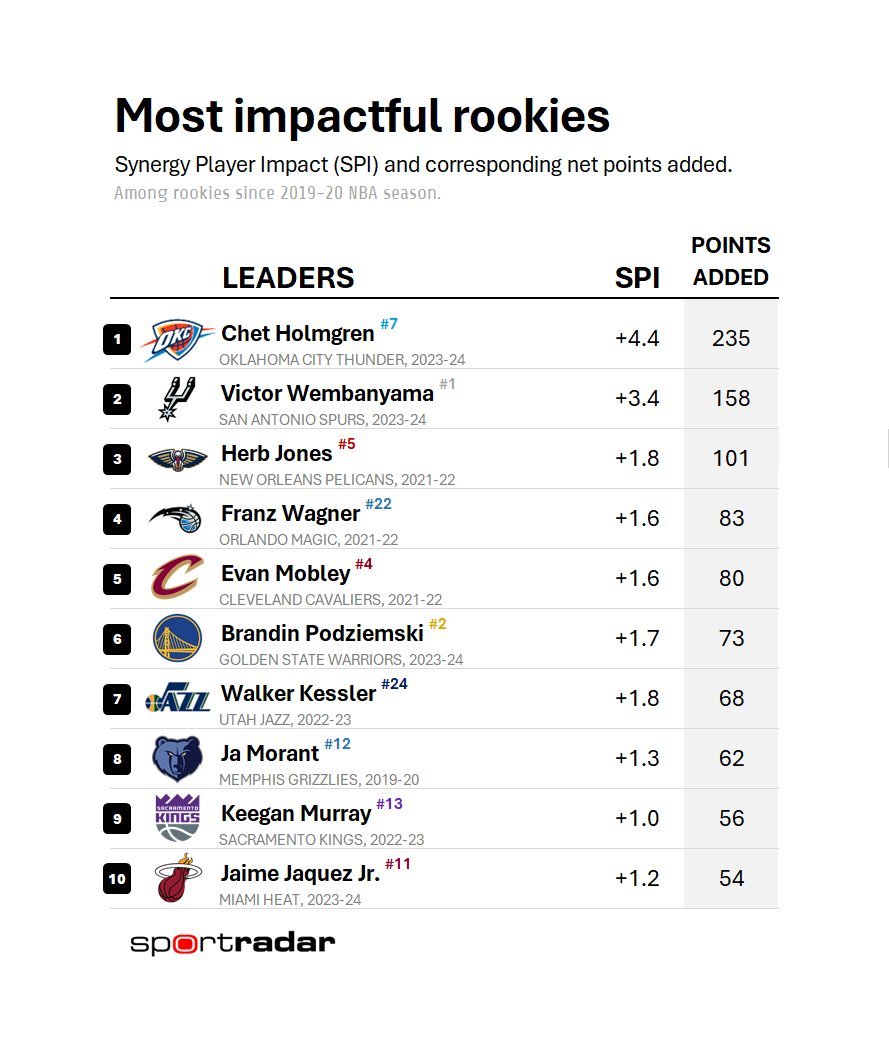The height and width of the screenshot is (1055, 889).
Task: Click the Miami Heat logo
Action: 177,878
